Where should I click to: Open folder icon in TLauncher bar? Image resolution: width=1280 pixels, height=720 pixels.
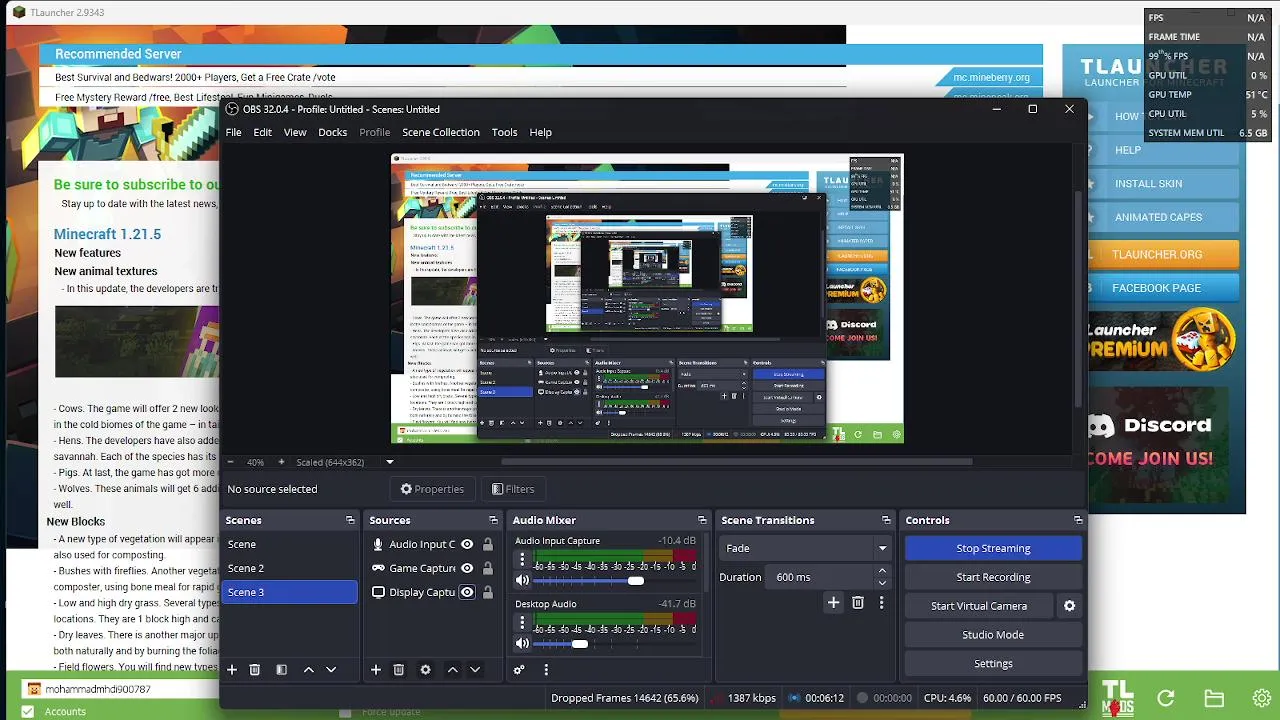coord(1214,698)
